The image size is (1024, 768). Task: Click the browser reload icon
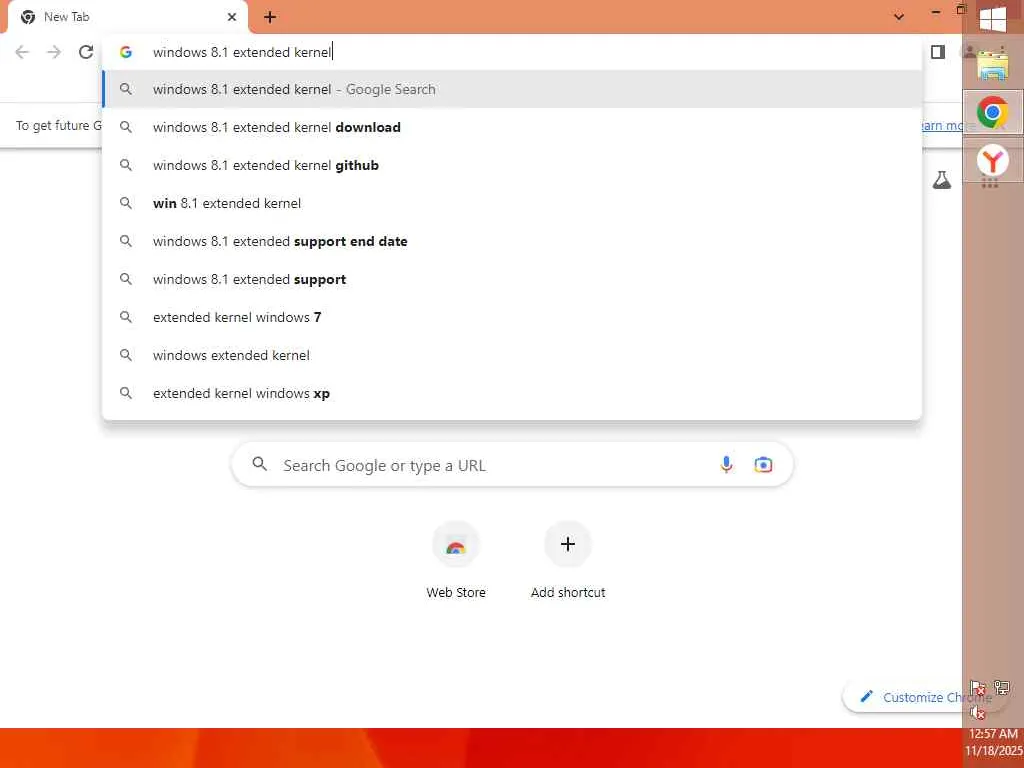pos(86,52)
